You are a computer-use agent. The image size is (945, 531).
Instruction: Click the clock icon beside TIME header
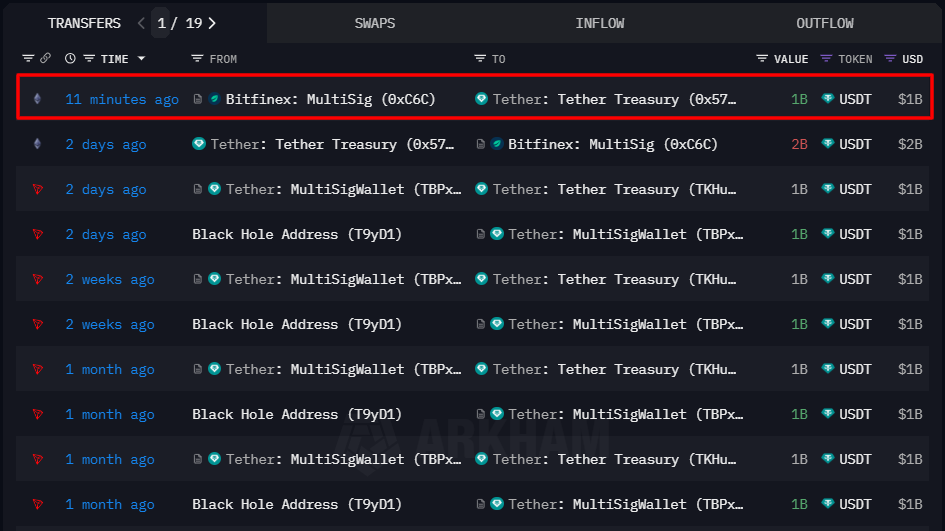coord(70,59)
